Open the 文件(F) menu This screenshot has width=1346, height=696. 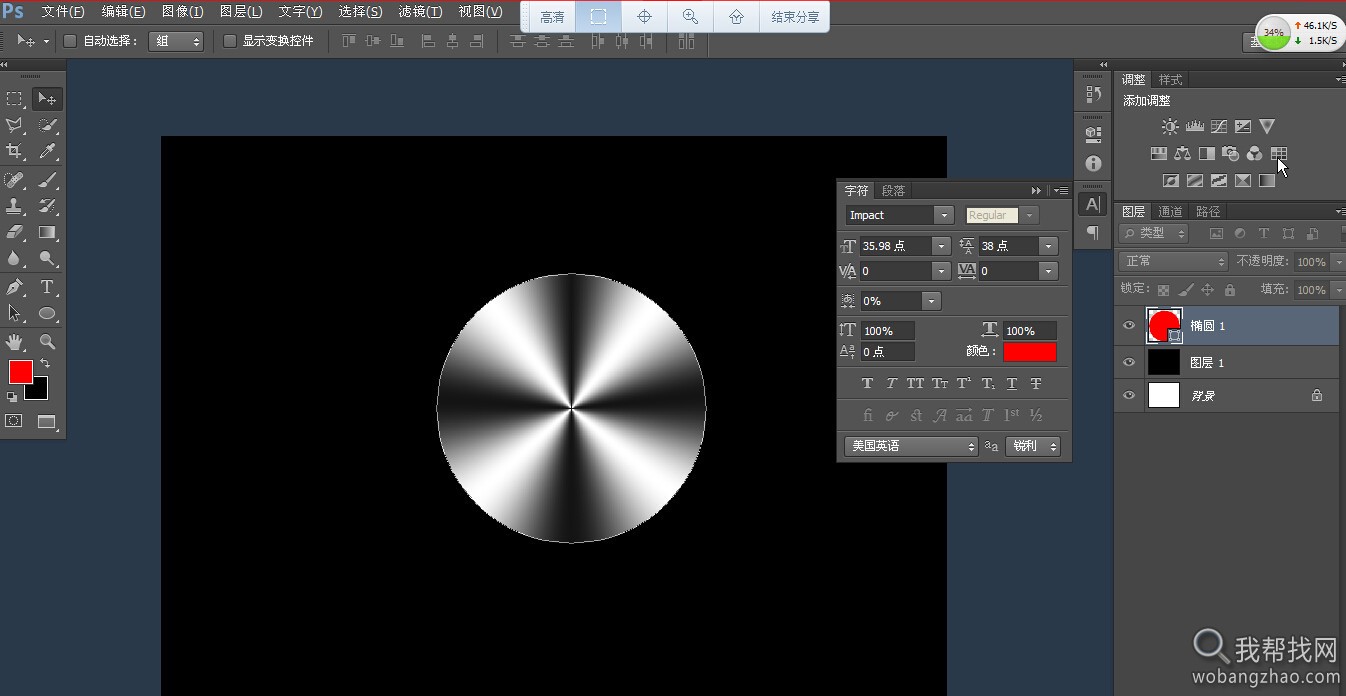point(63,12)
